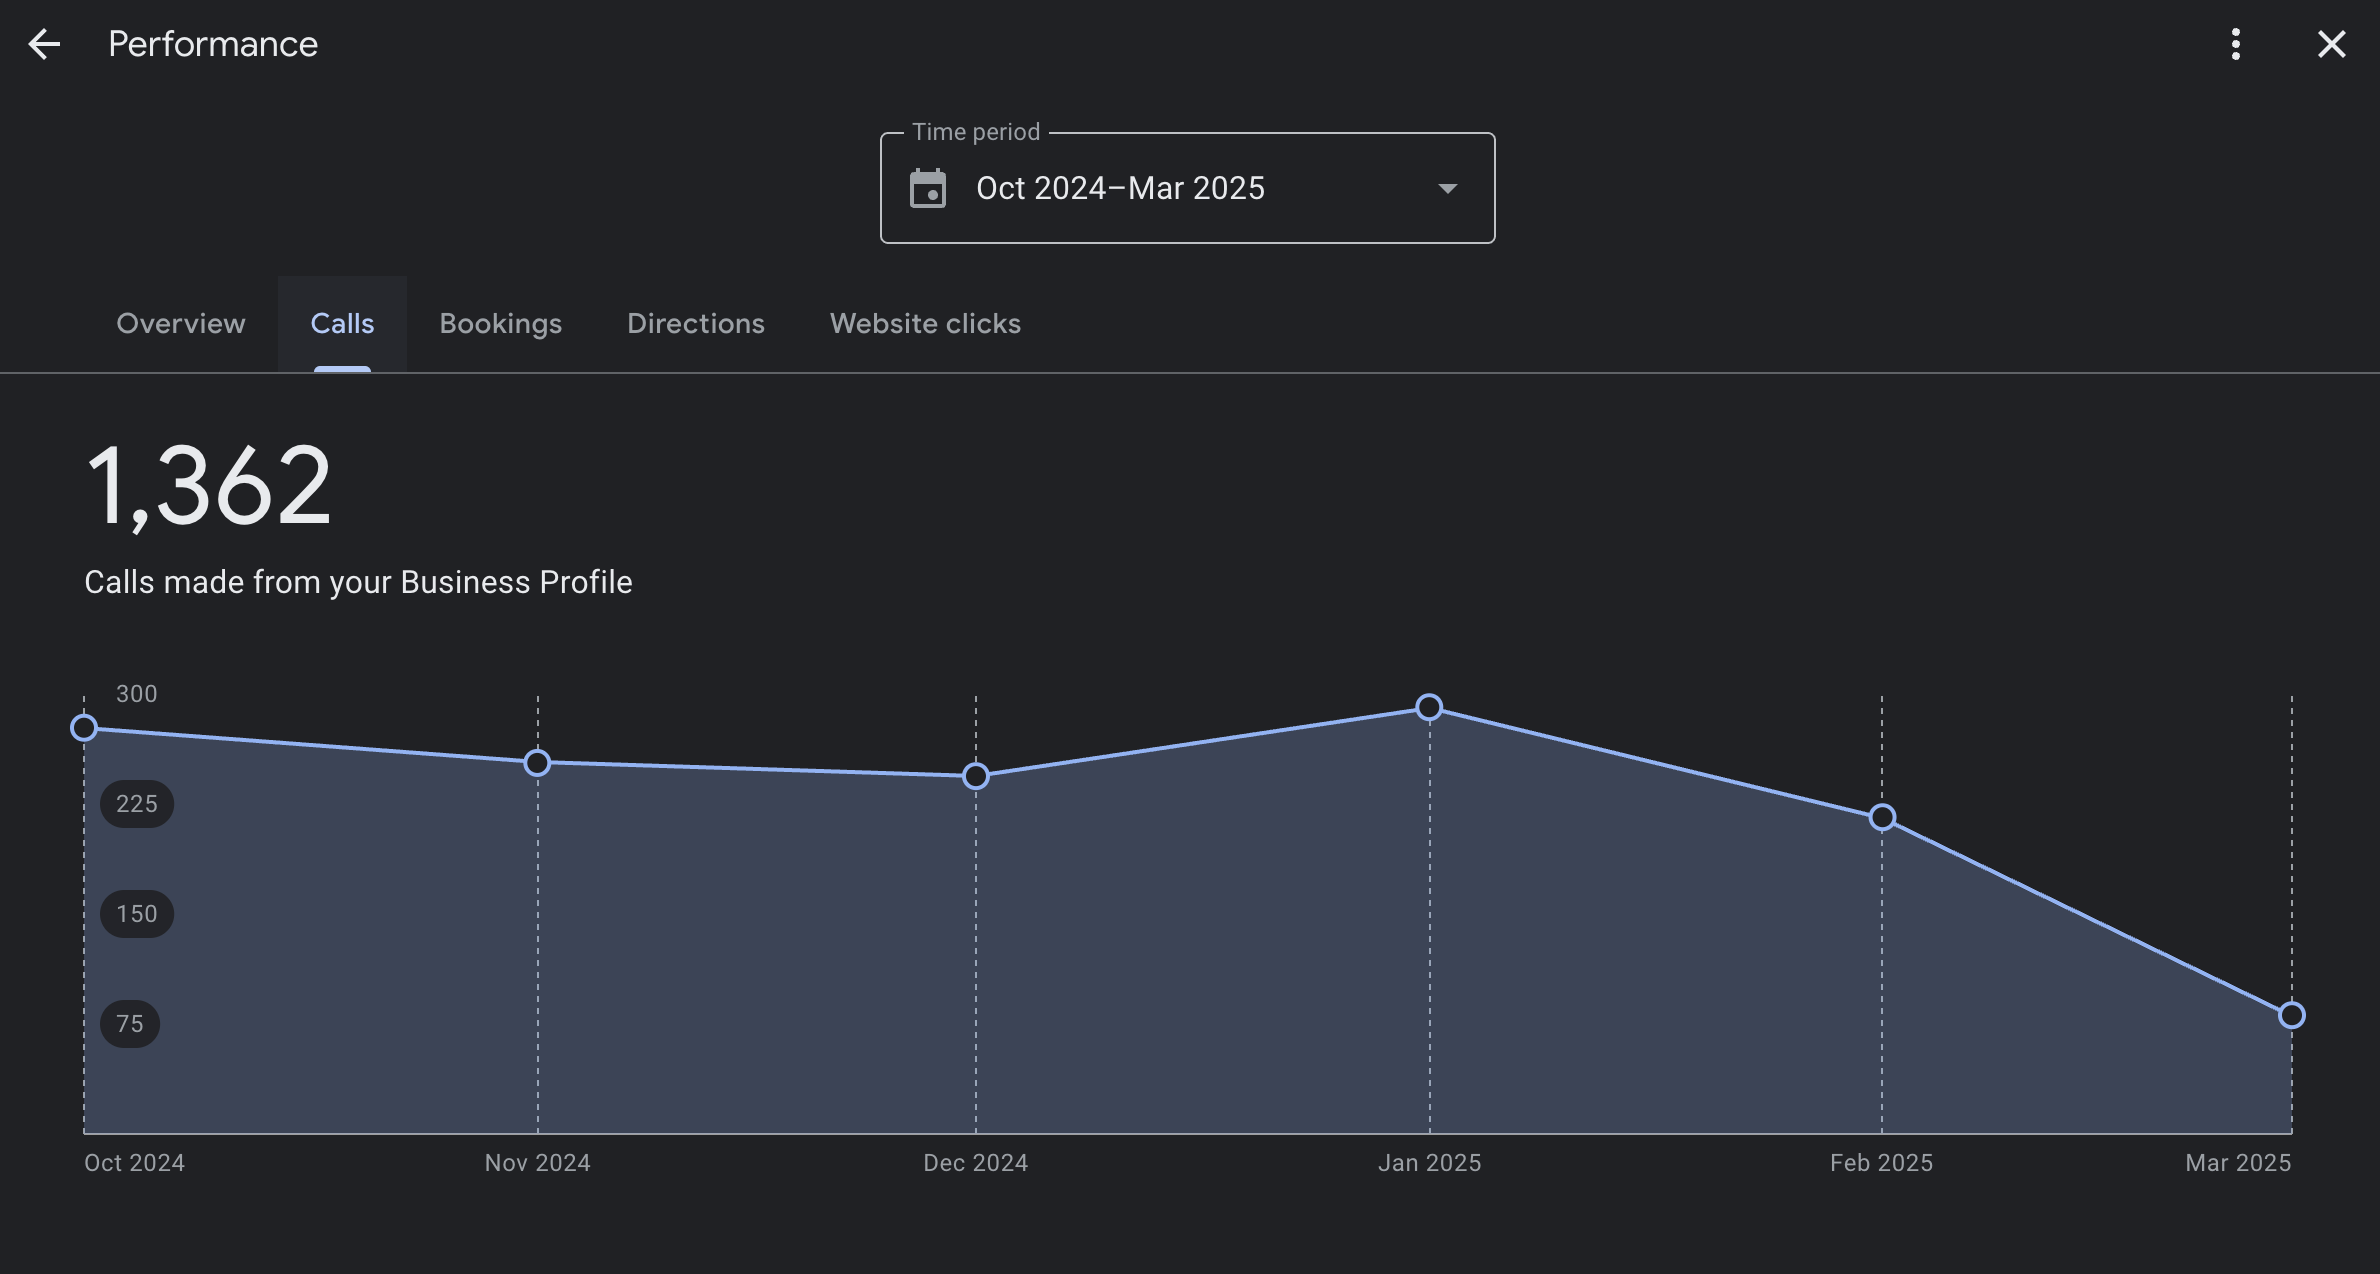Open the Oct 2024–Mar 2025 date range selector
The height and width of the screenshot is (1274, 2380).
pos(1187,188)
